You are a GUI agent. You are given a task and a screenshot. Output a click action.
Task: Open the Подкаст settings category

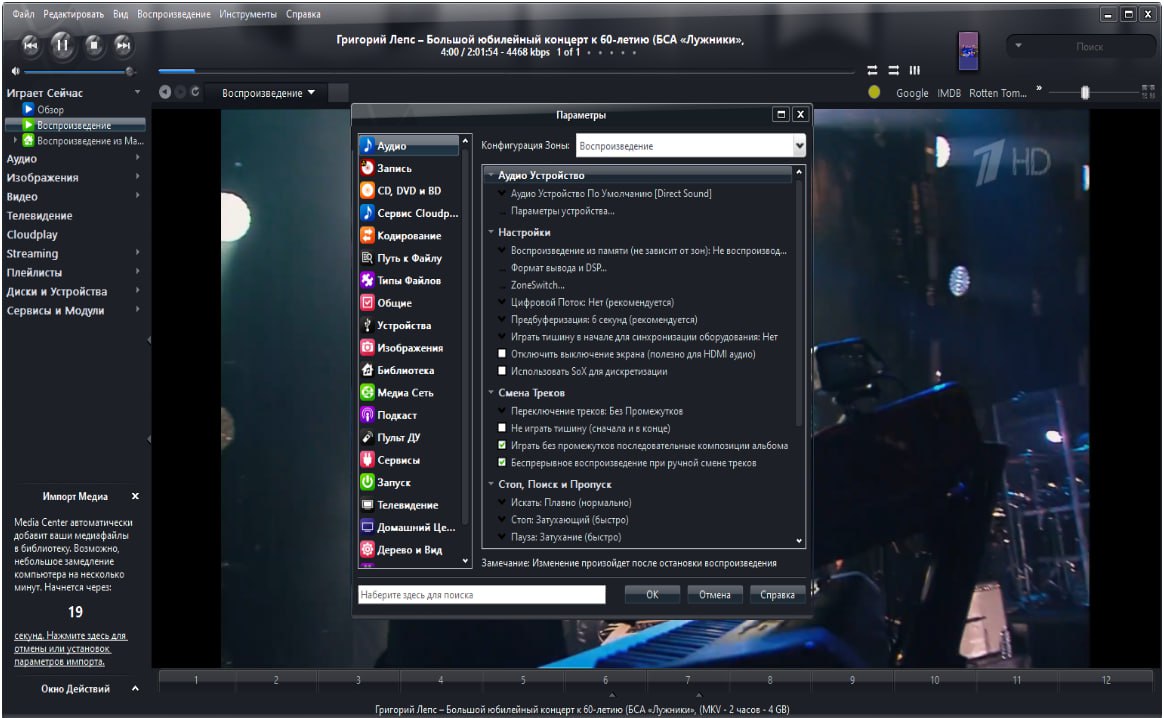point(396,415)
